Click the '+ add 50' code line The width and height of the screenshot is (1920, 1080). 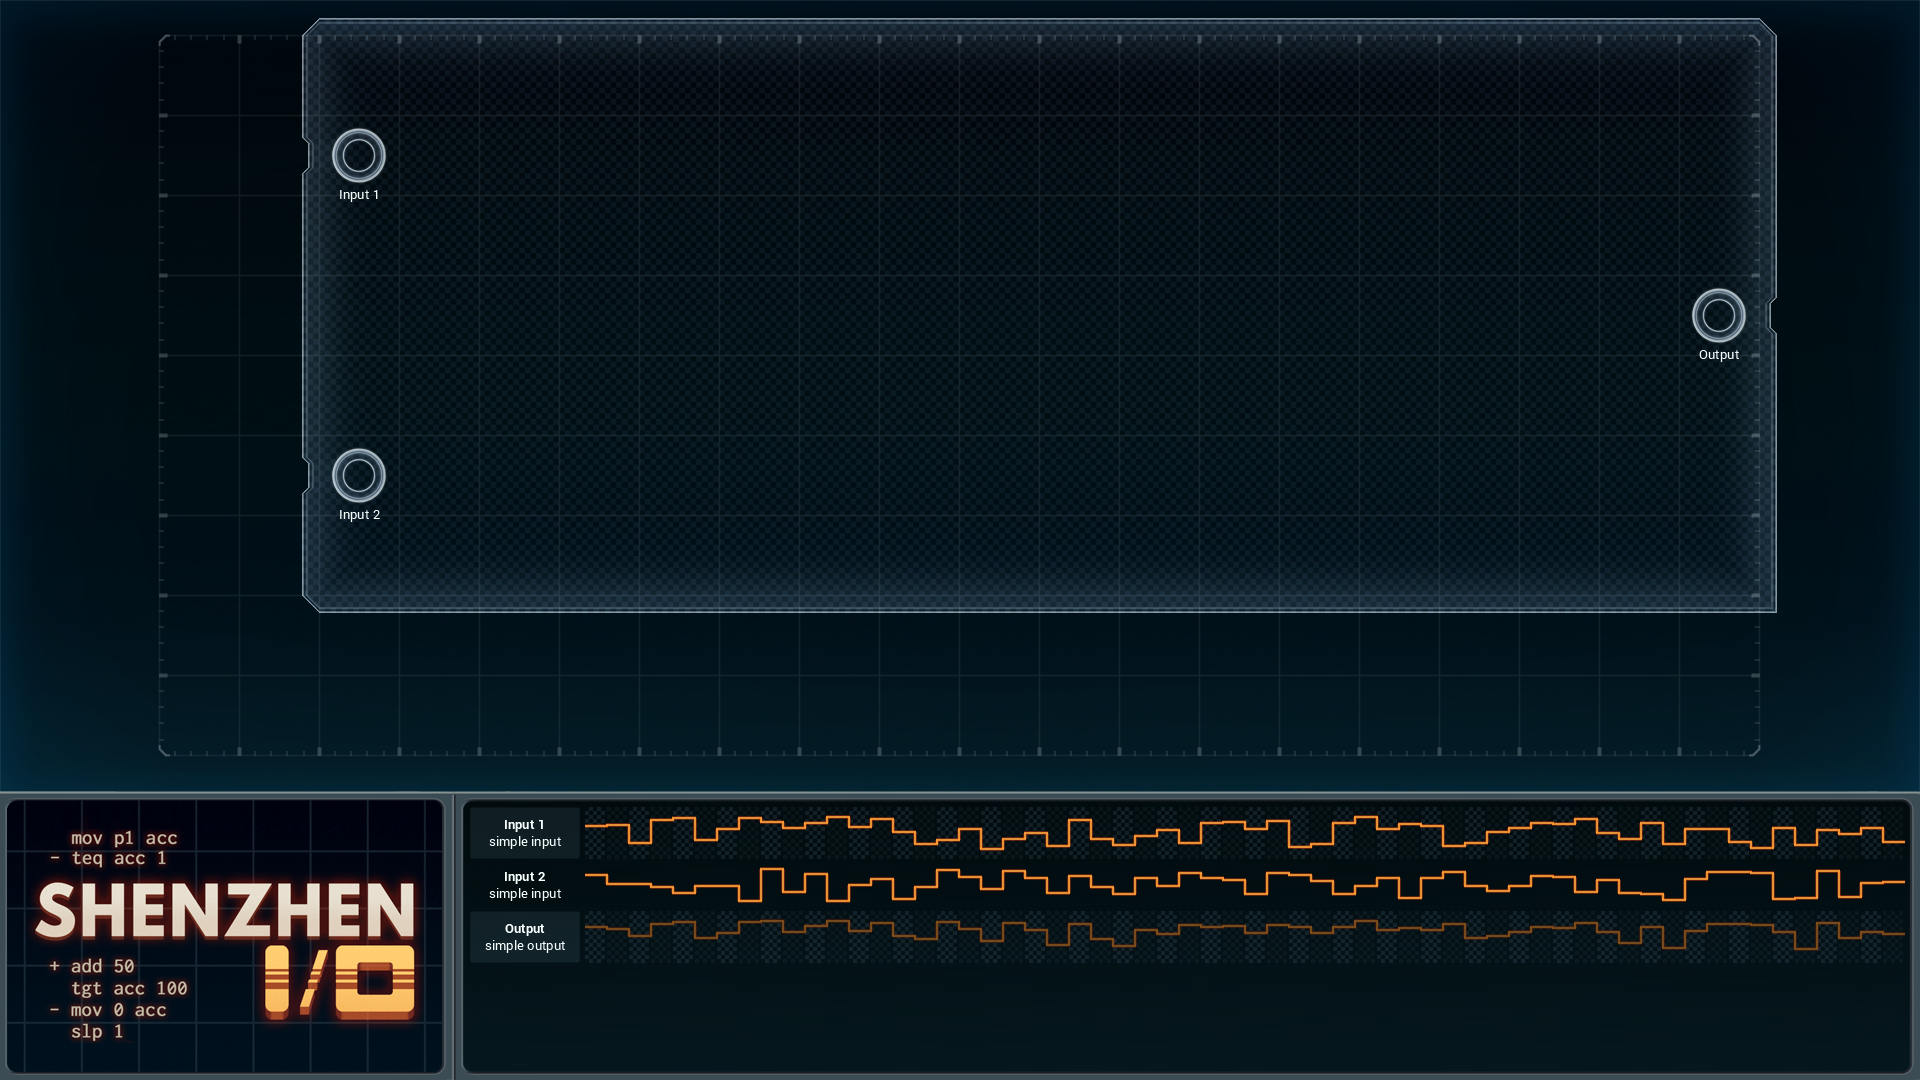[92, 966]
